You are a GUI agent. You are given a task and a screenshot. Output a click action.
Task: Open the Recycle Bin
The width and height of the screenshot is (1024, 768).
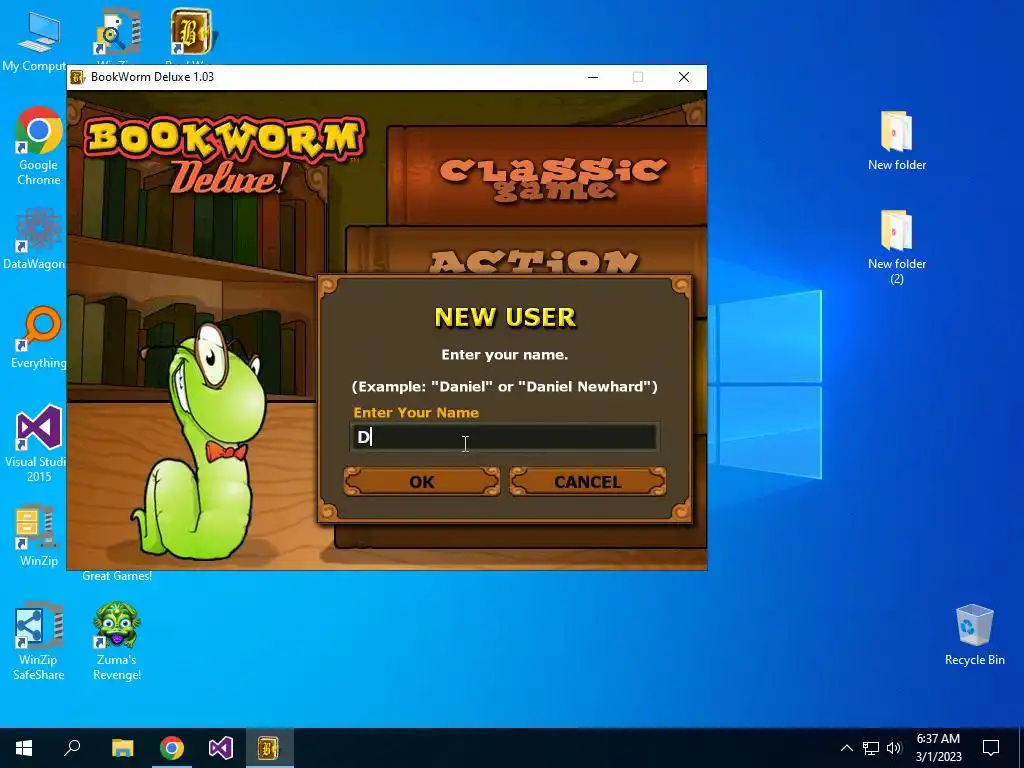tap(974, 635)
